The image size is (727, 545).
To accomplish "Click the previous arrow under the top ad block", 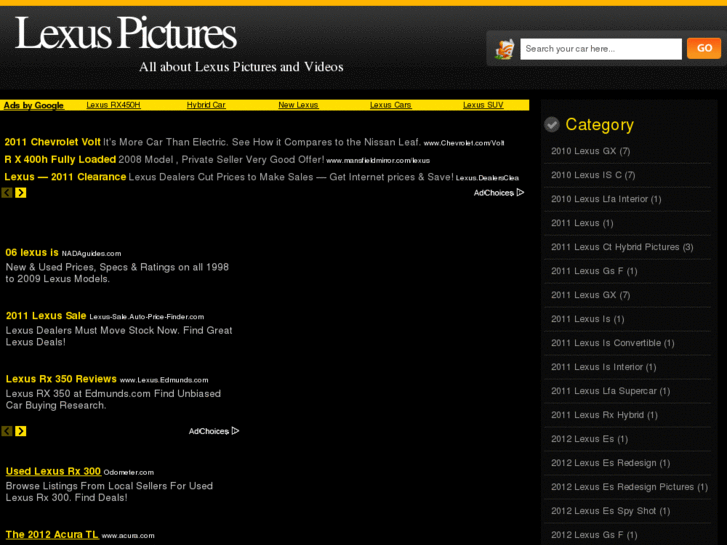I will click(7, 192).
